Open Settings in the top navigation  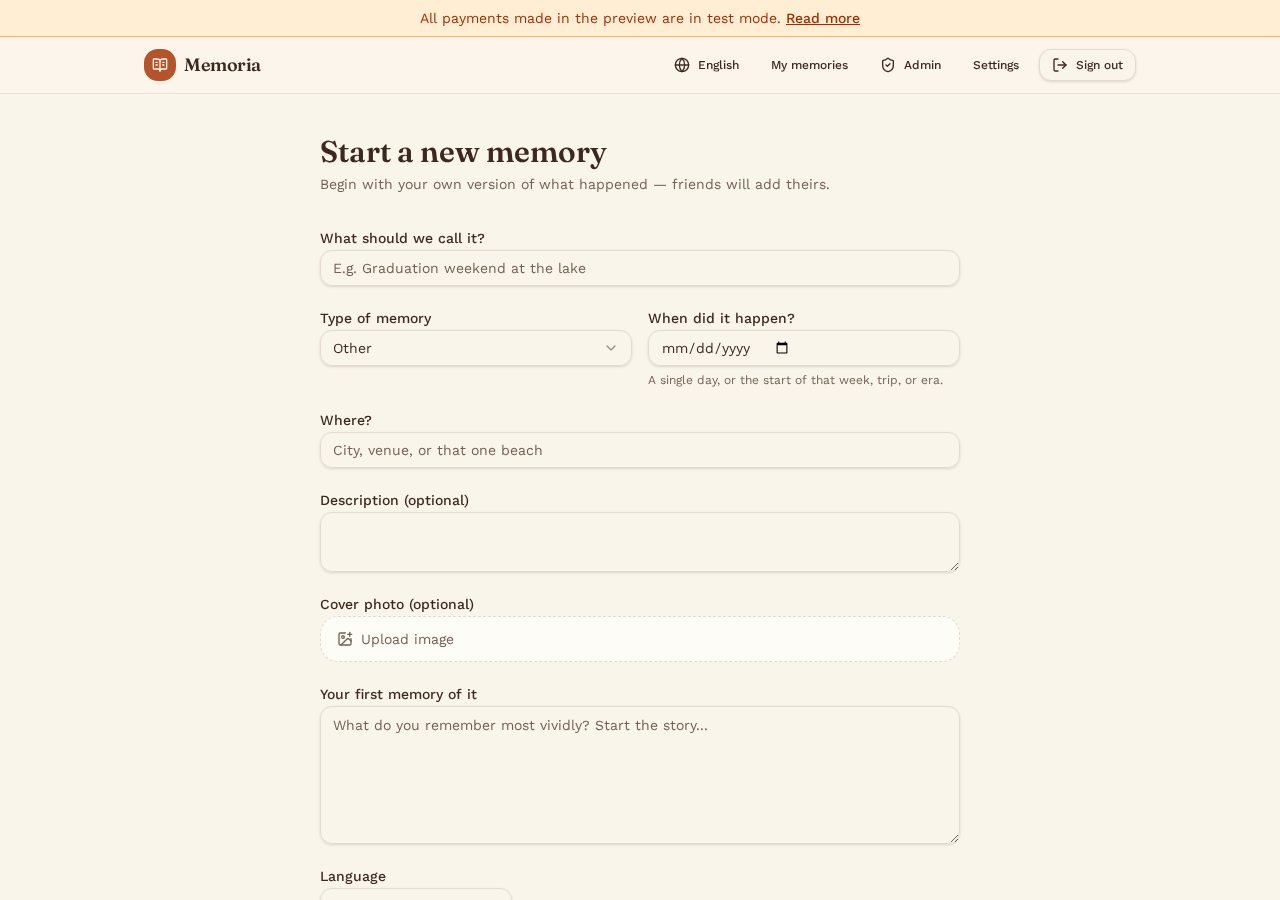click(996, 65)
